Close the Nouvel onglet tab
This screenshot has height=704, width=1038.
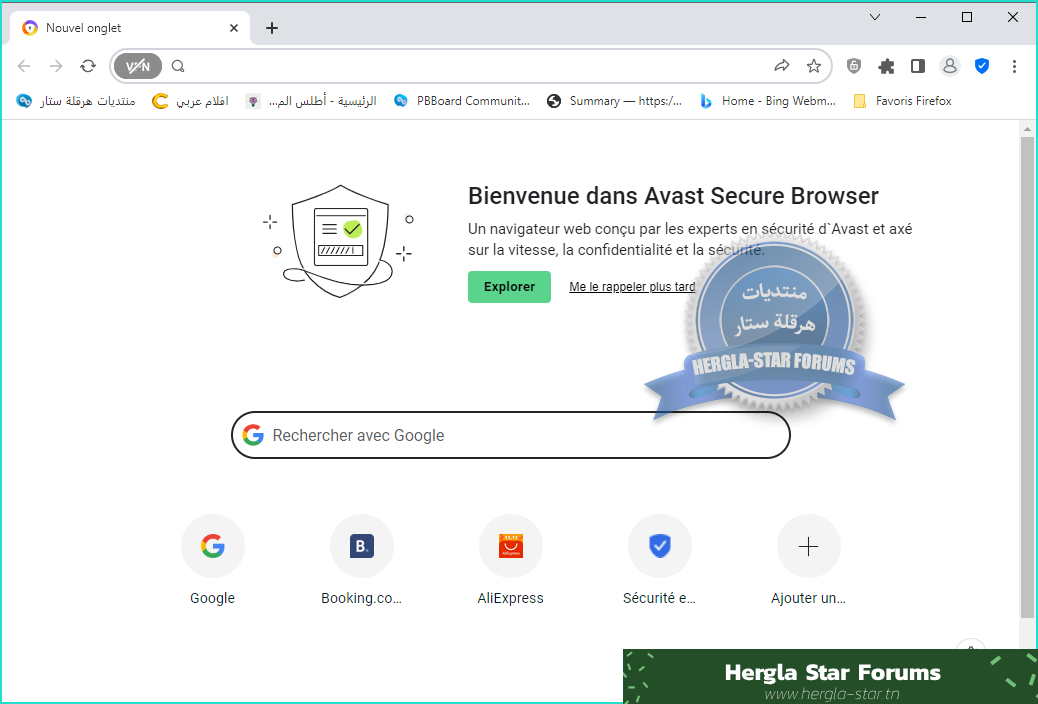click(x=234, y=28)
